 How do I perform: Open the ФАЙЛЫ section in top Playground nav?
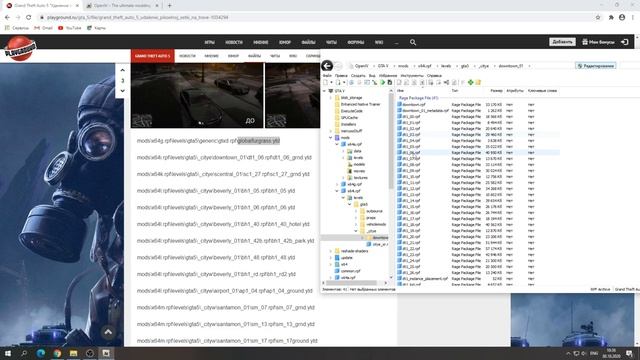point(308,42)
